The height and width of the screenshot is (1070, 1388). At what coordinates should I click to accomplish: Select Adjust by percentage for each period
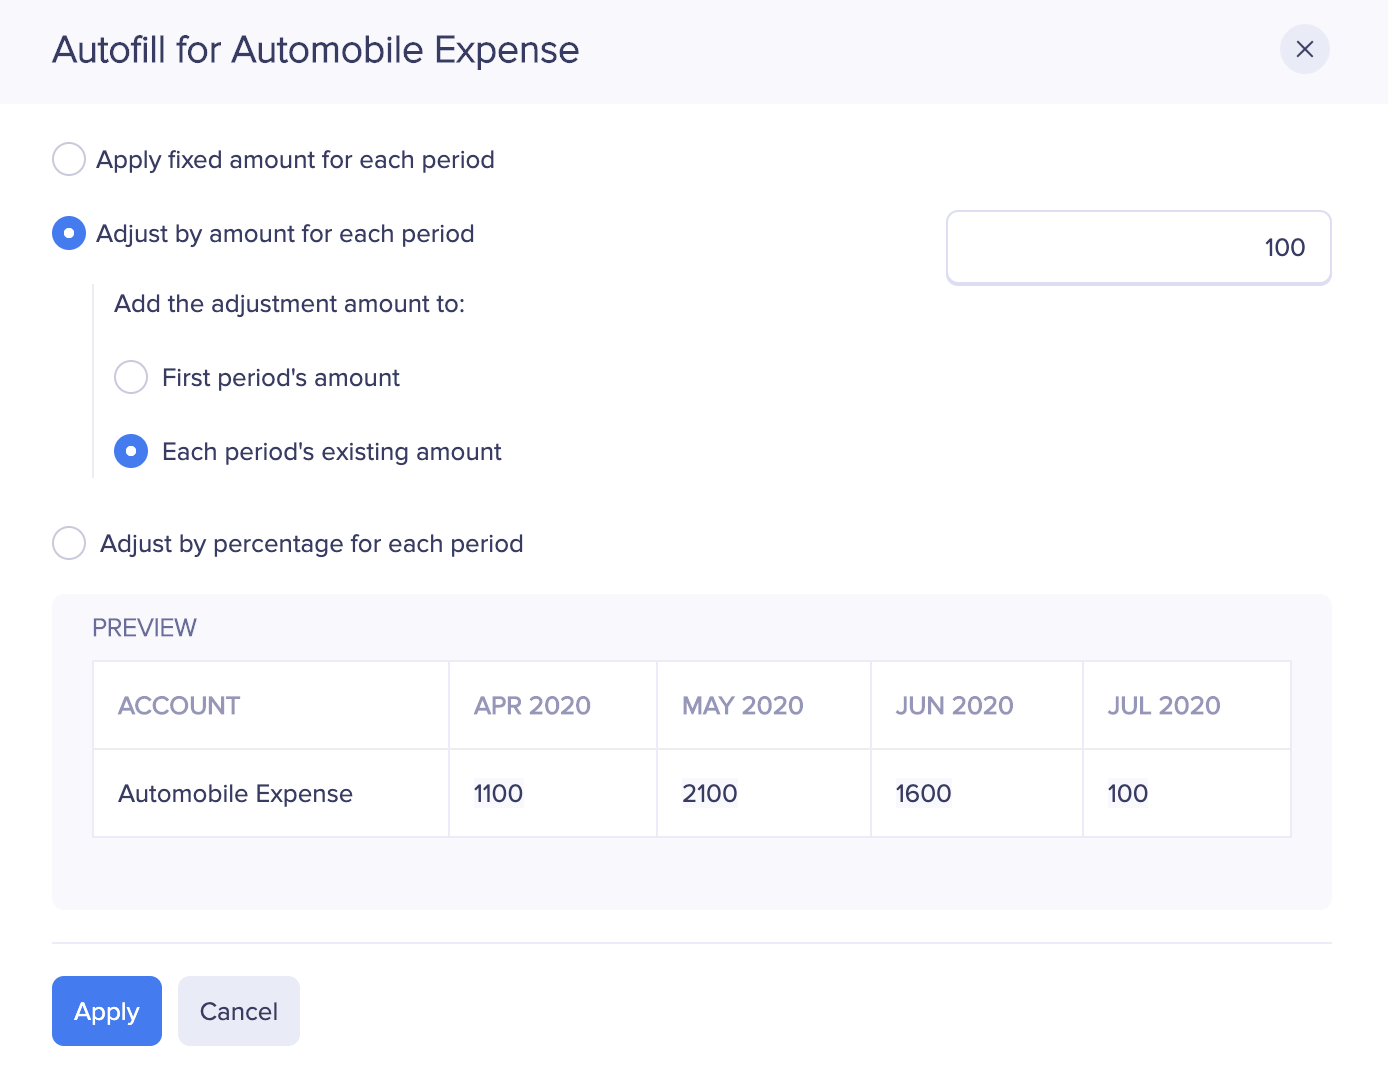pyautogui.click(x=68, y=543)
